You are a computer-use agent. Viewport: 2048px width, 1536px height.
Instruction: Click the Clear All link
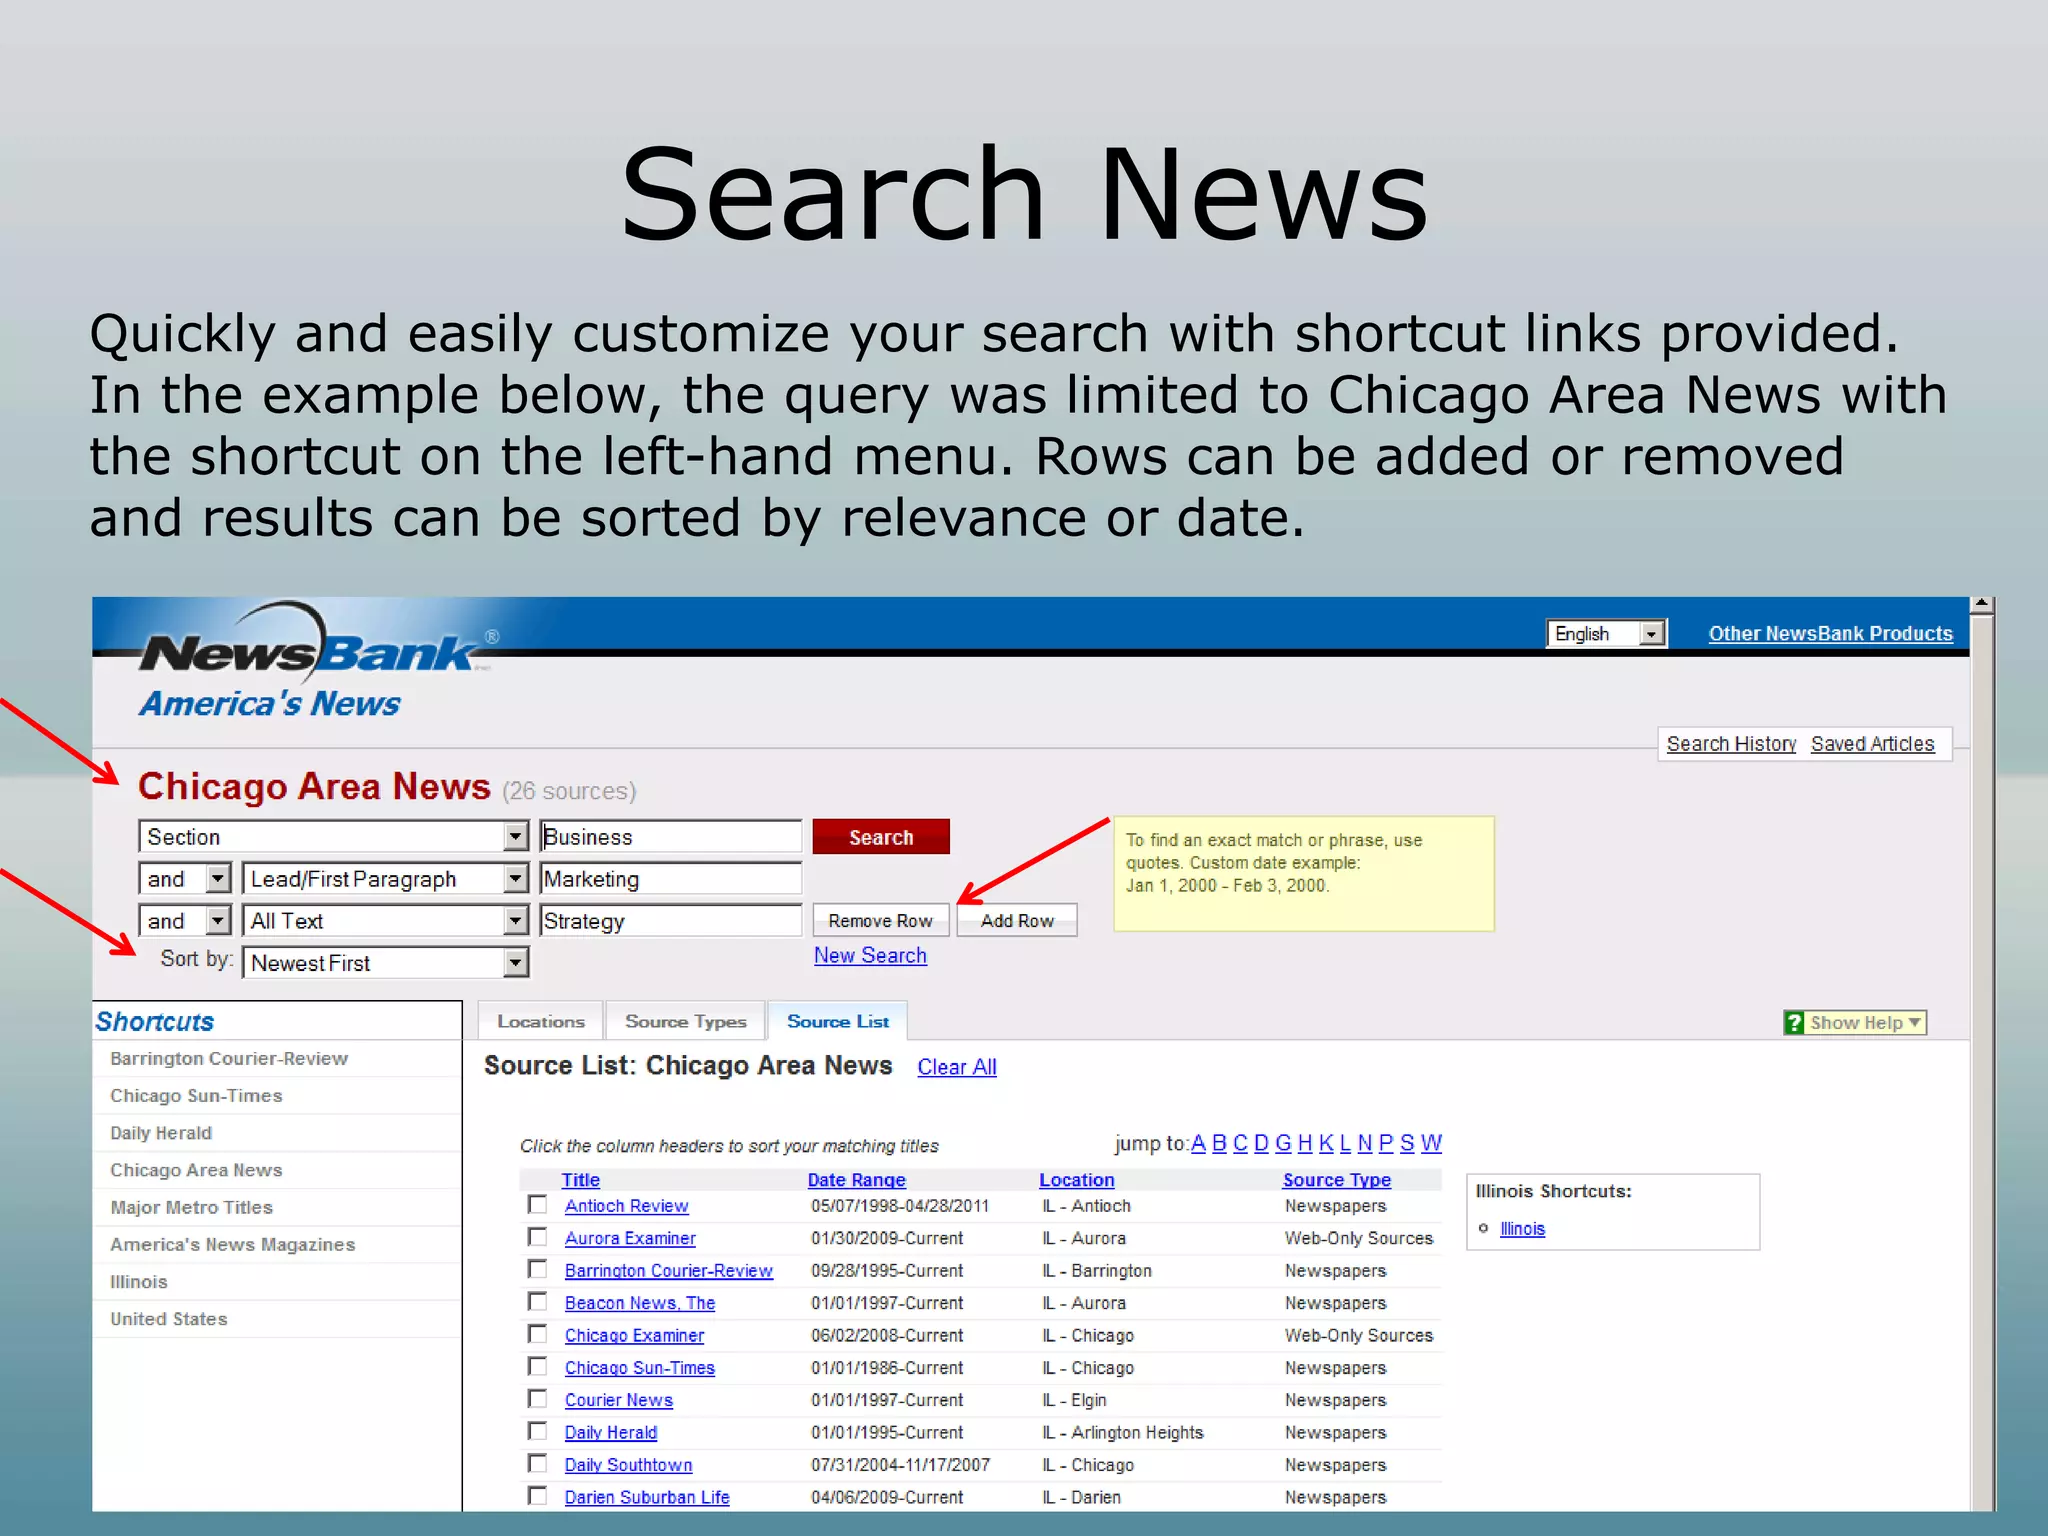click(957, 1067)
